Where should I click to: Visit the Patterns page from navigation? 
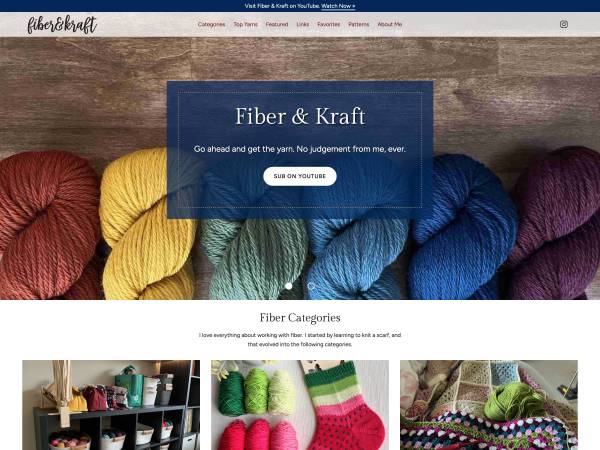[359, 24]
